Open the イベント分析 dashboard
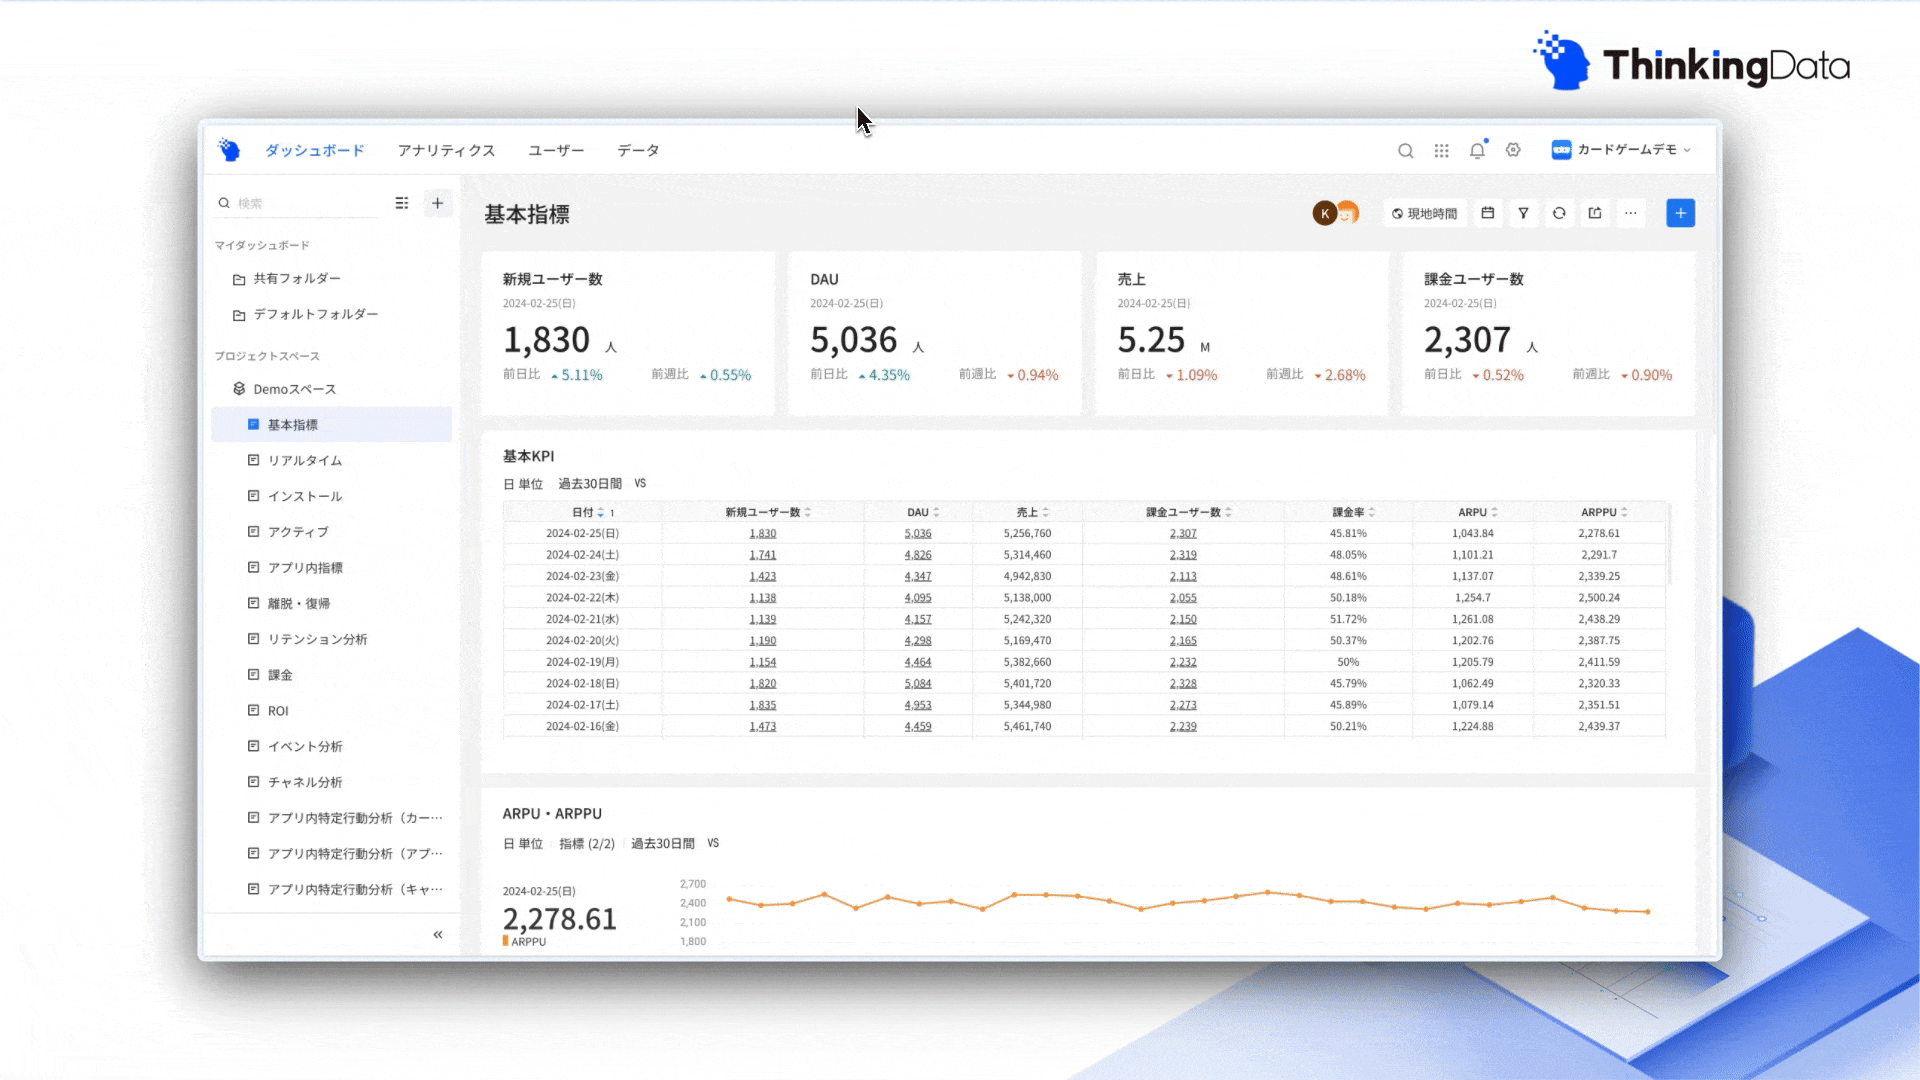 [332, 746]
